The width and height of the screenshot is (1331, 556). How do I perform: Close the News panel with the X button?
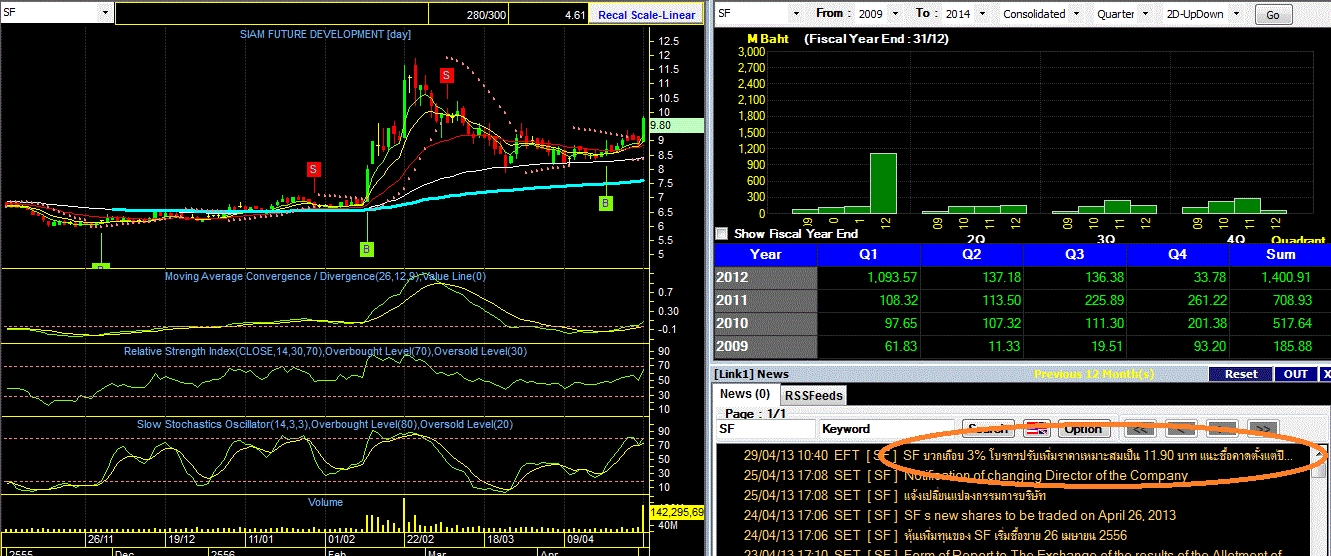point(1326,374)
